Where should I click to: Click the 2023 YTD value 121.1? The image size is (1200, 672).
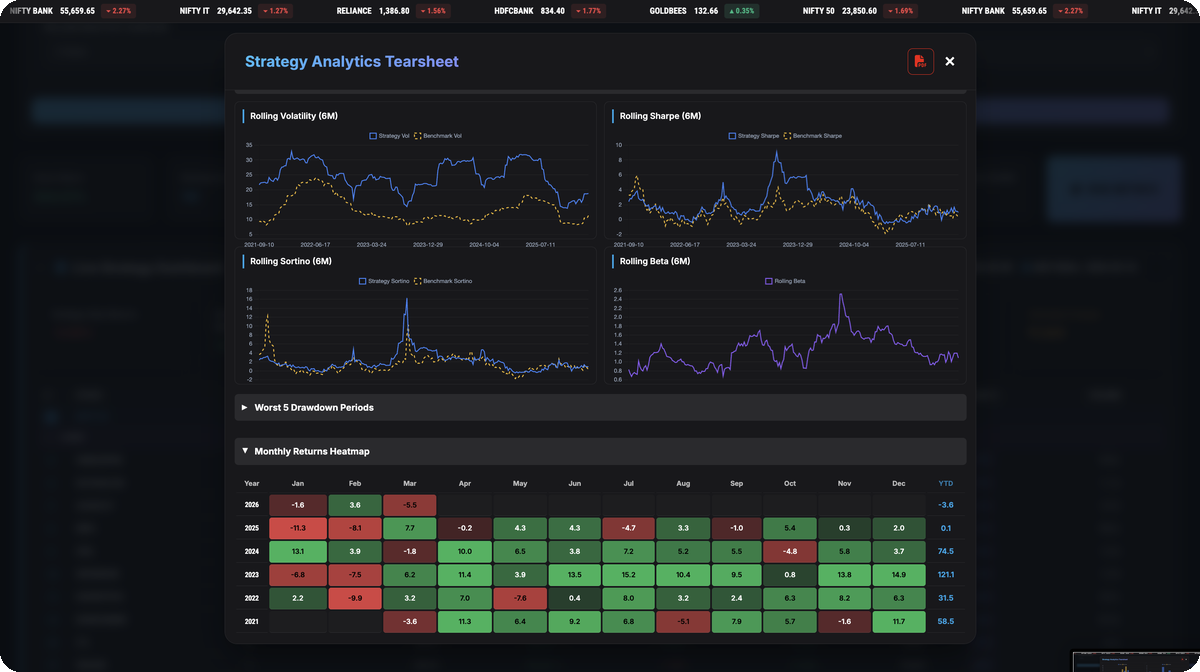(945, 575)
